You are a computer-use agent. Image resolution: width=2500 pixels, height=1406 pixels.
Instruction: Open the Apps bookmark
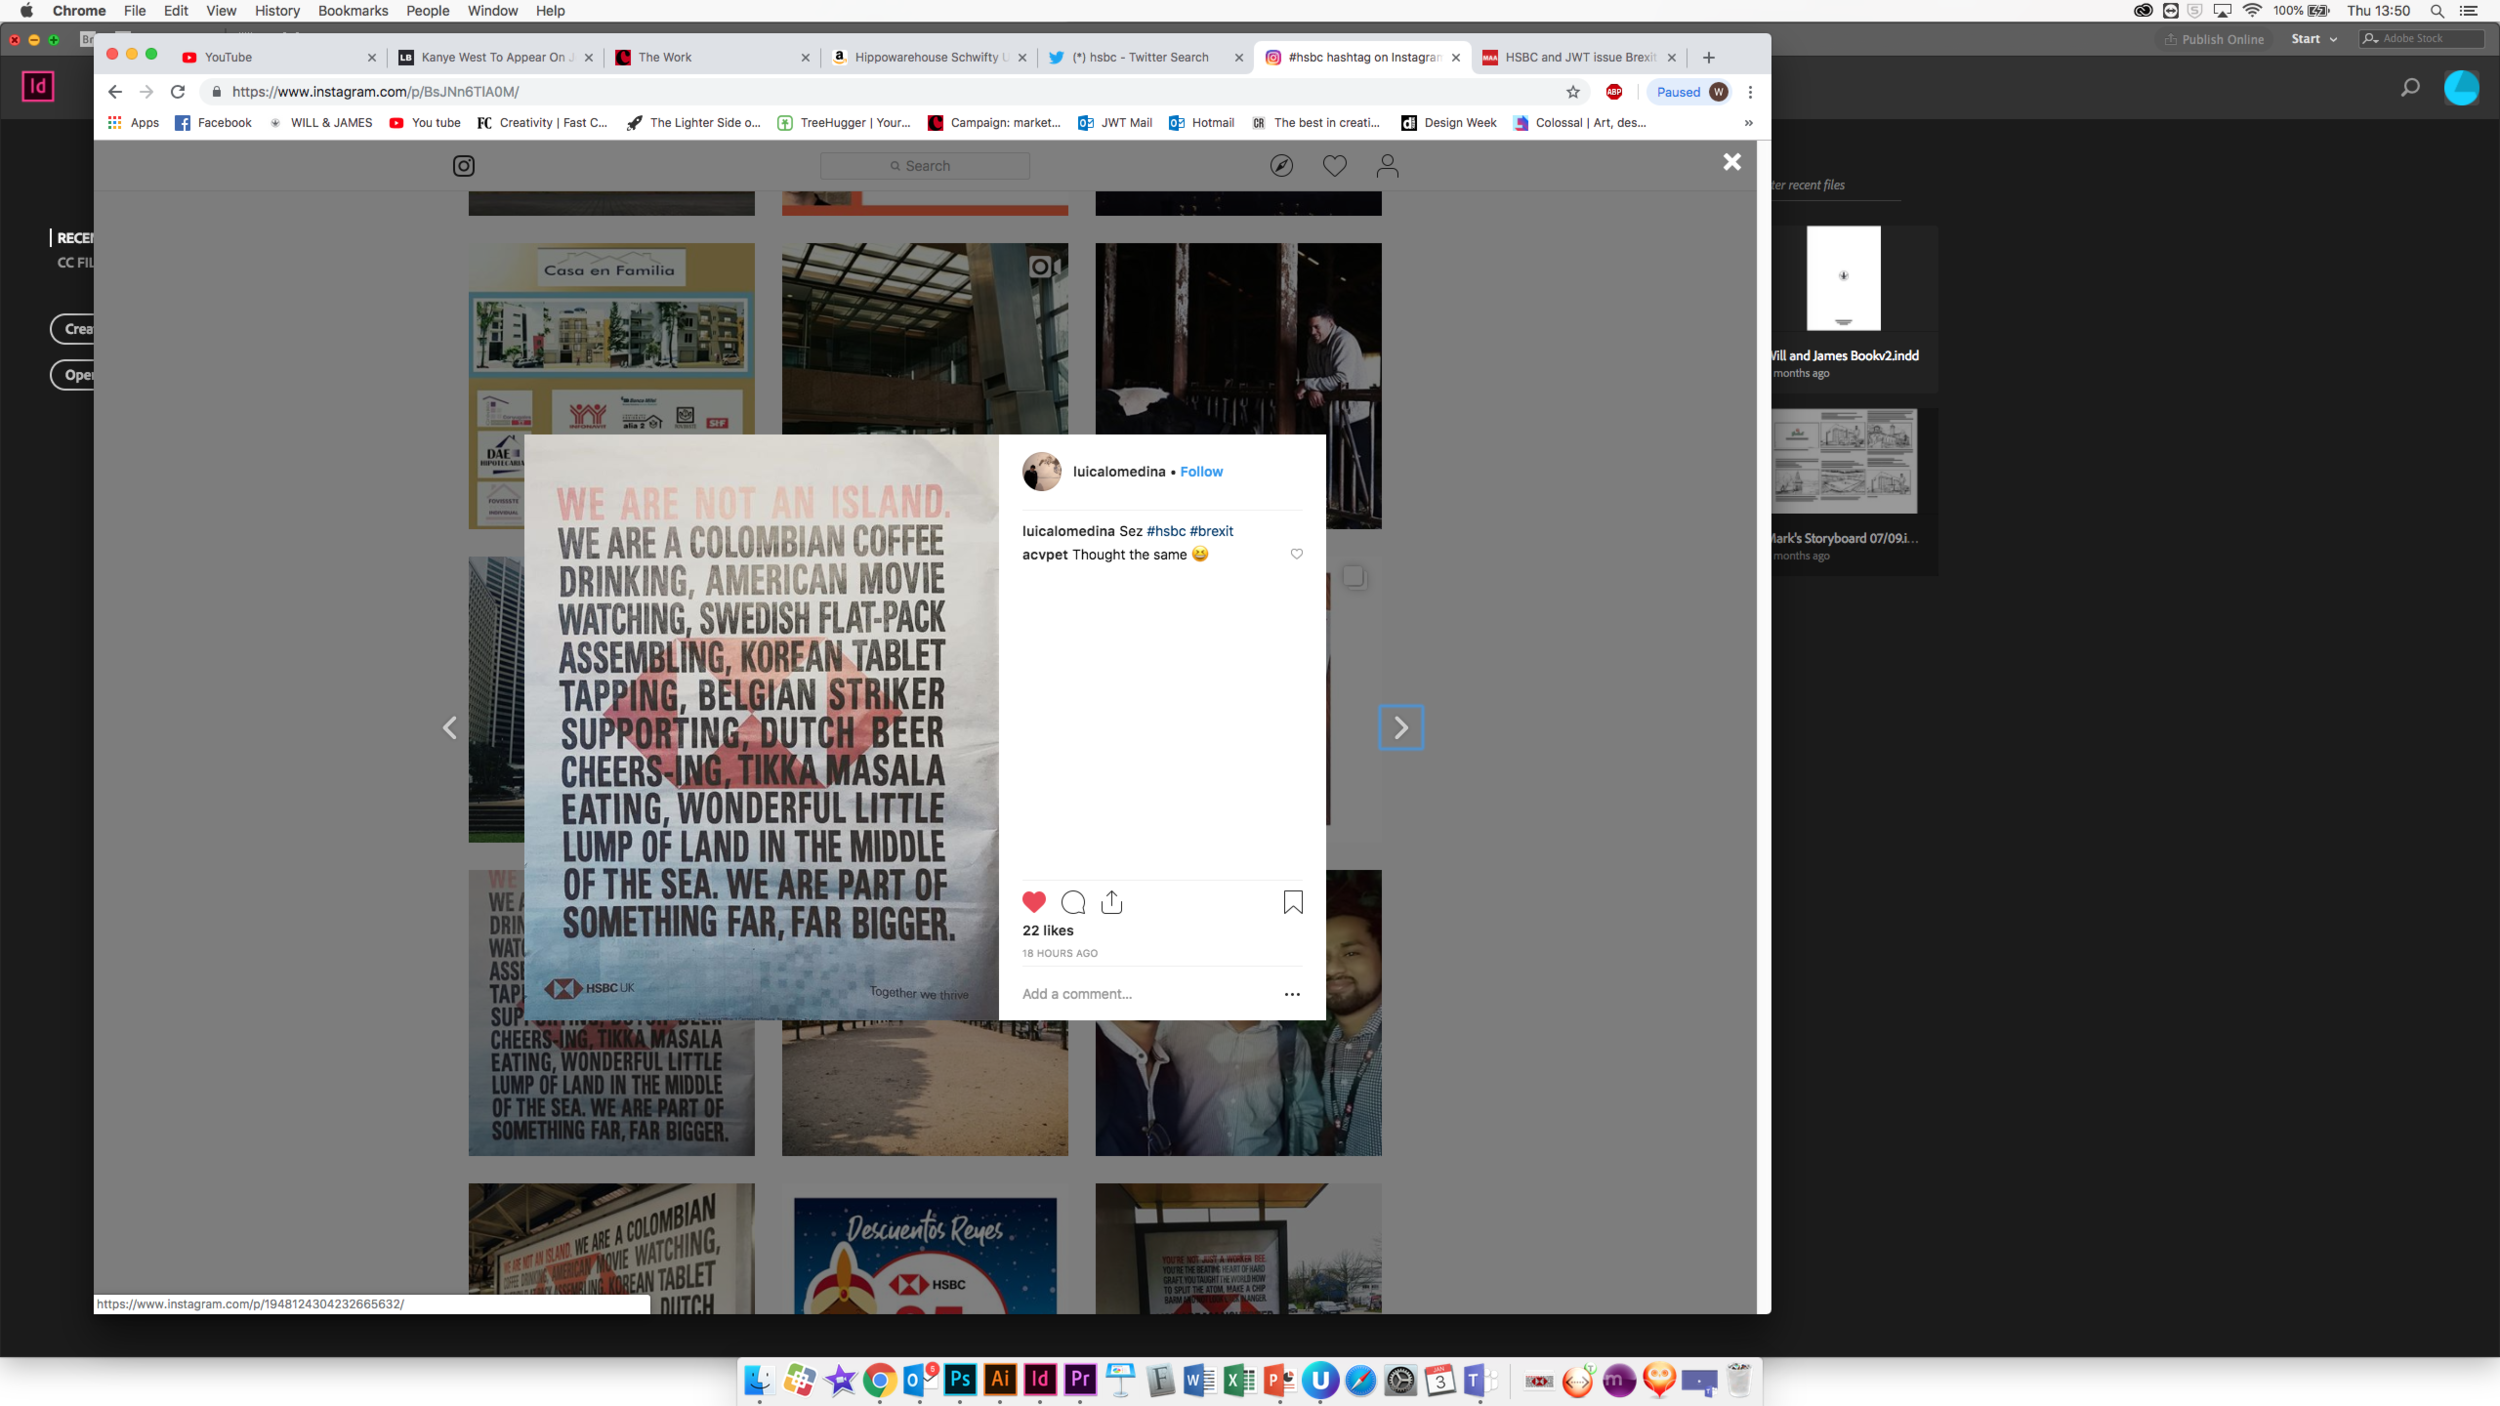pyautogui.click(x=133, y=123)
